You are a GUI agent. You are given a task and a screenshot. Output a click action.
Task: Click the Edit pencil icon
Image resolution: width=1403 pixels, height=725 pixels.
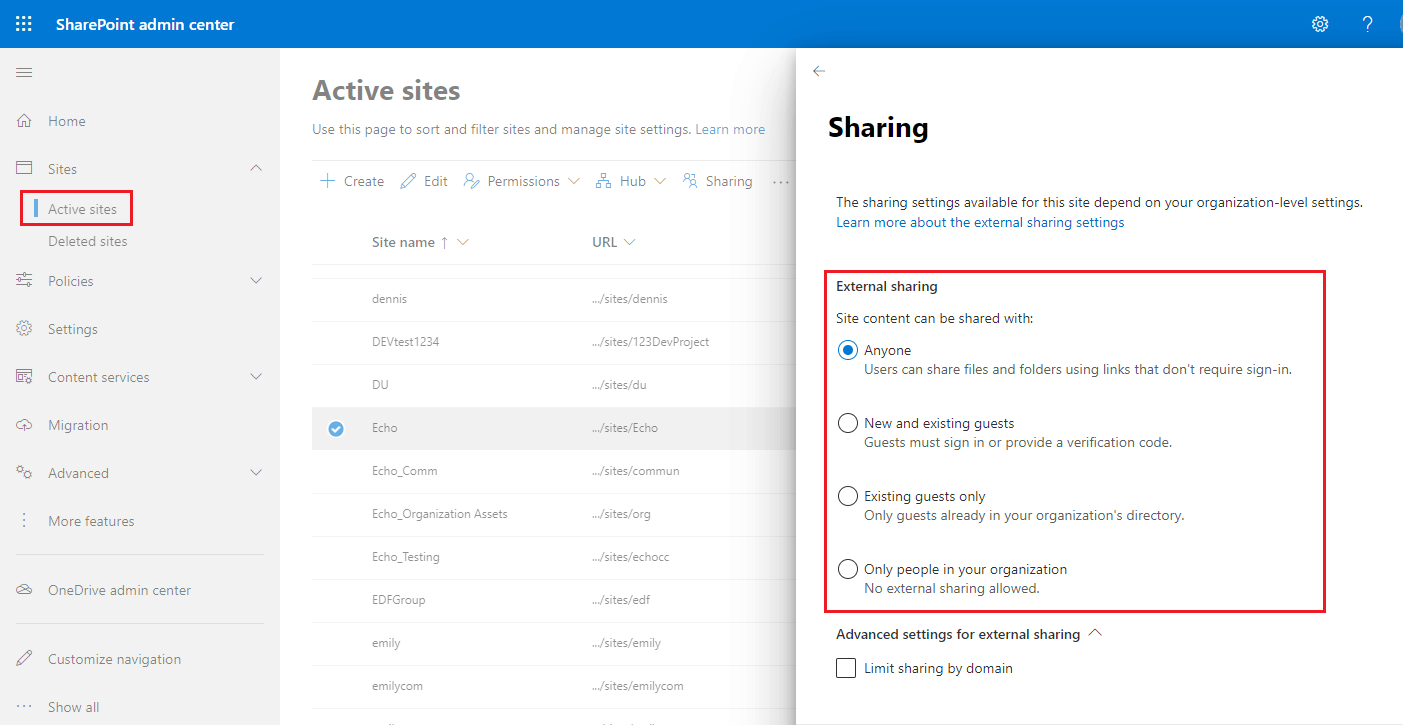[408, 181]
